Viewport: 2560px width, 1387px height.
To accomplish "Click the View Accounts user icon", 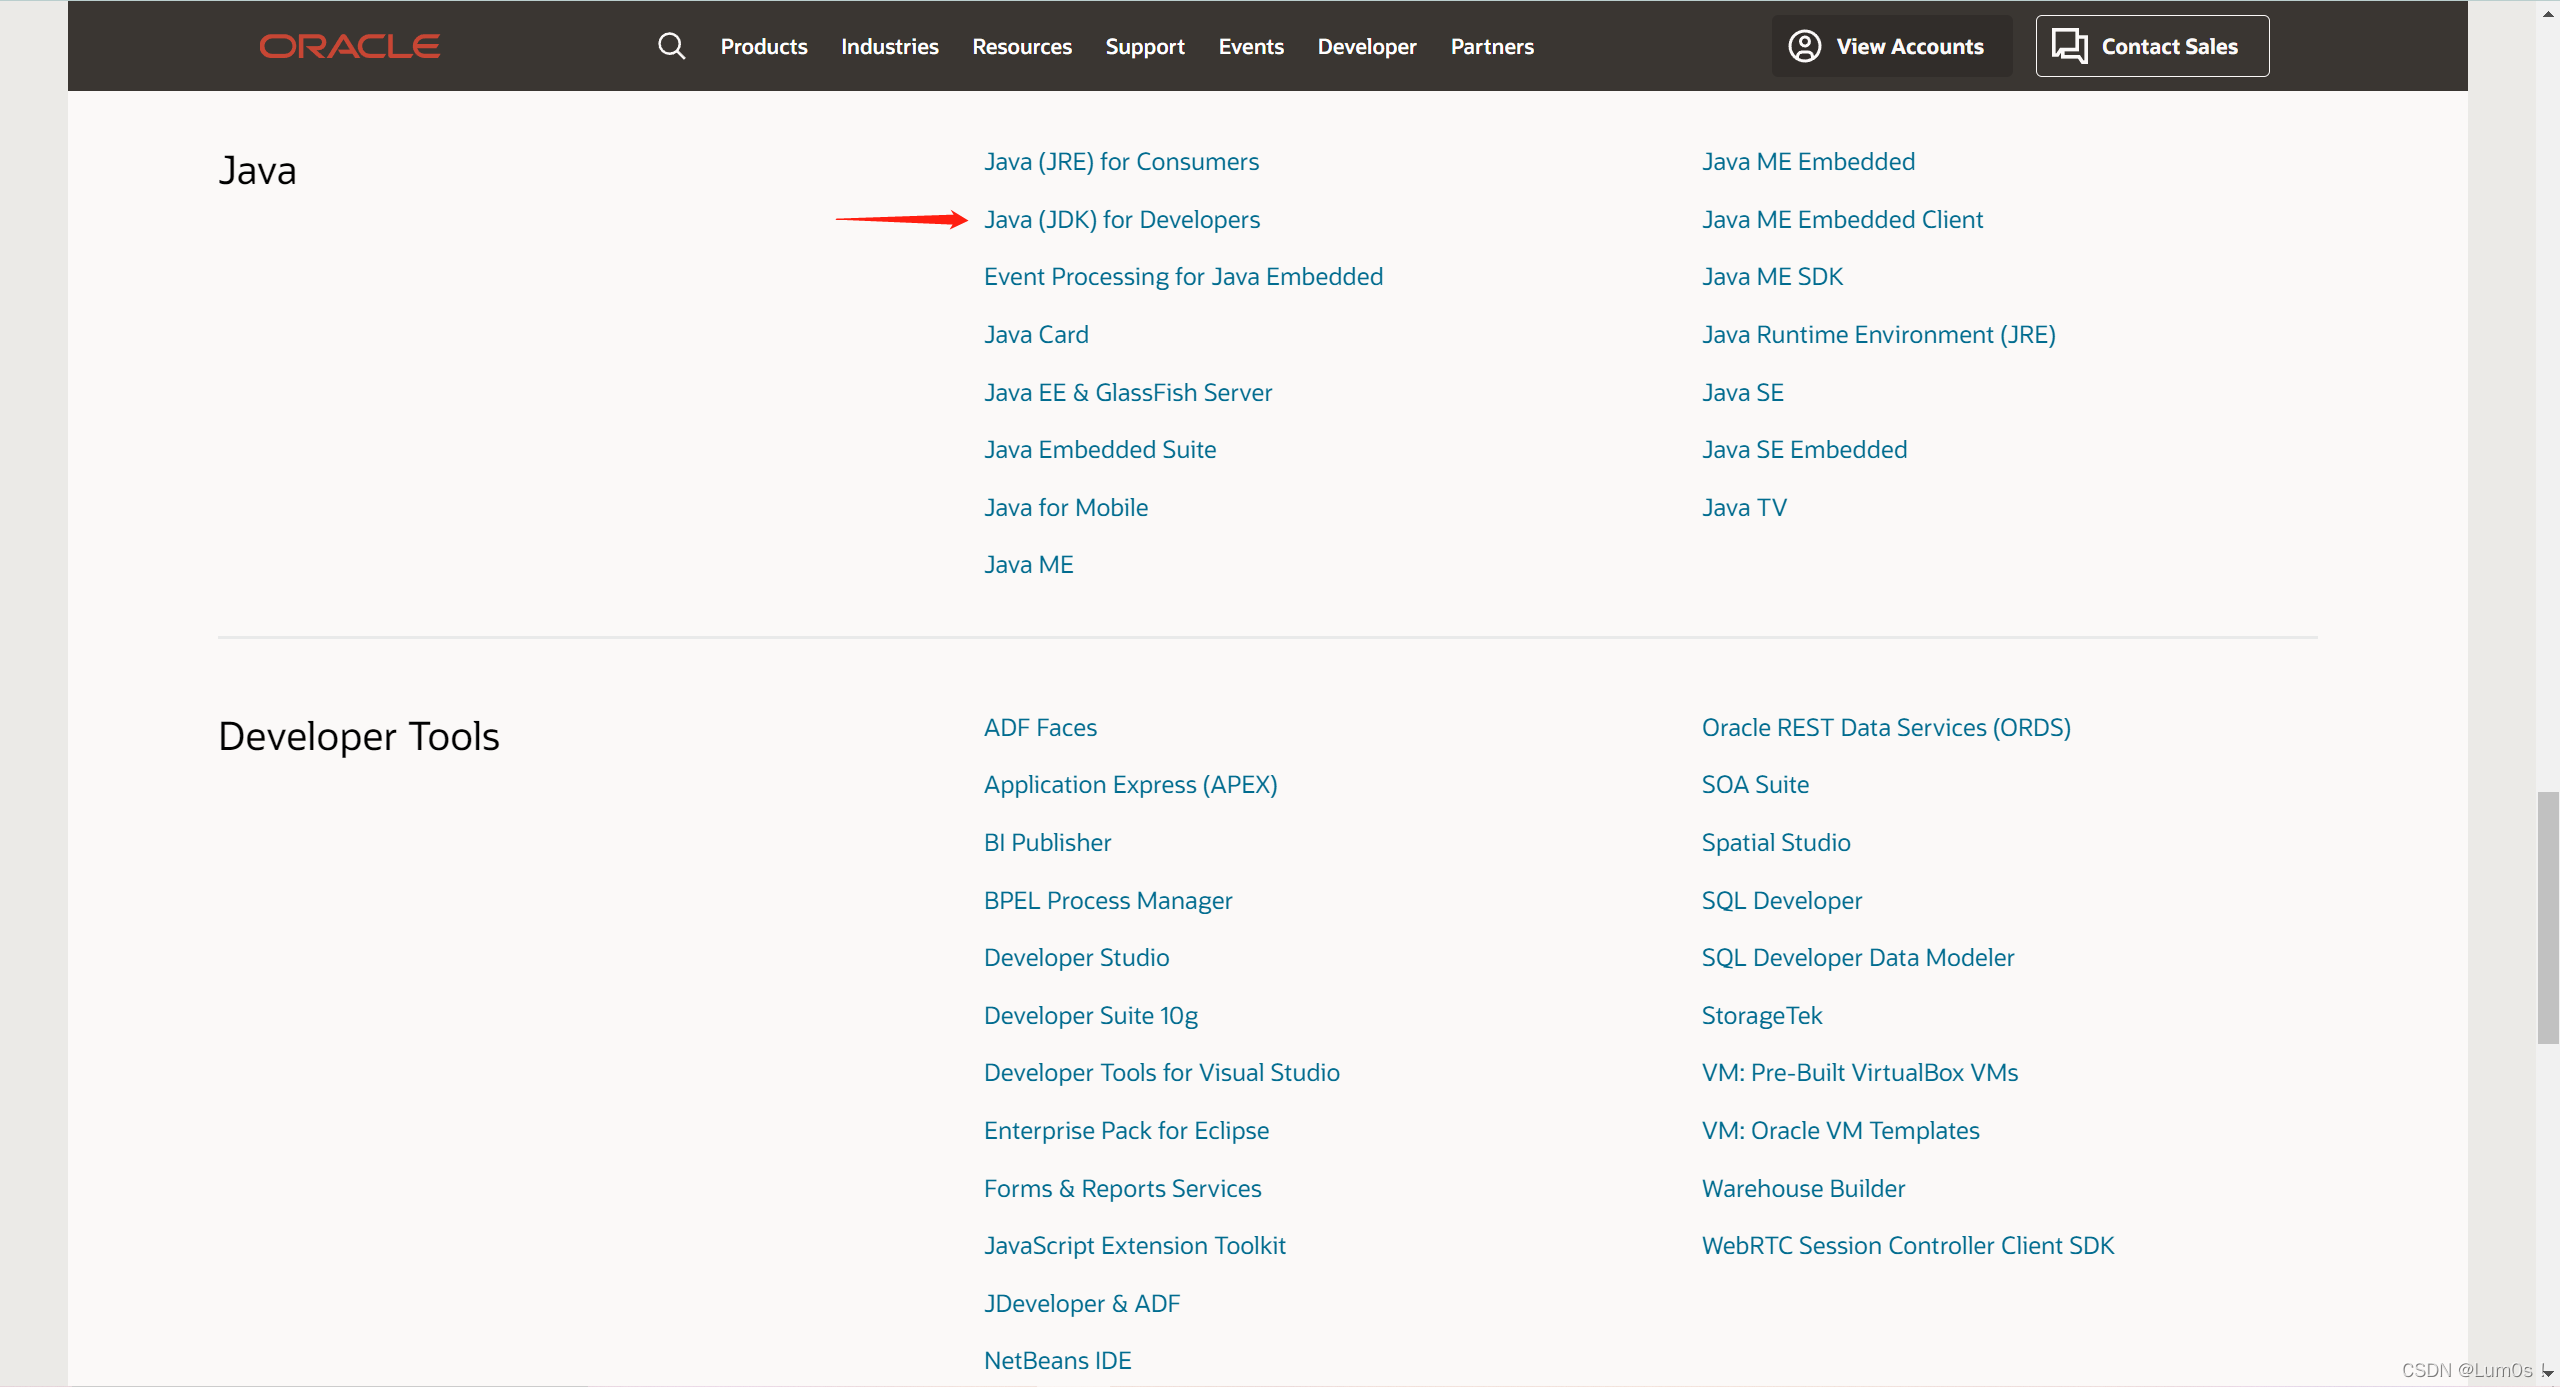I will (1804, 46).
